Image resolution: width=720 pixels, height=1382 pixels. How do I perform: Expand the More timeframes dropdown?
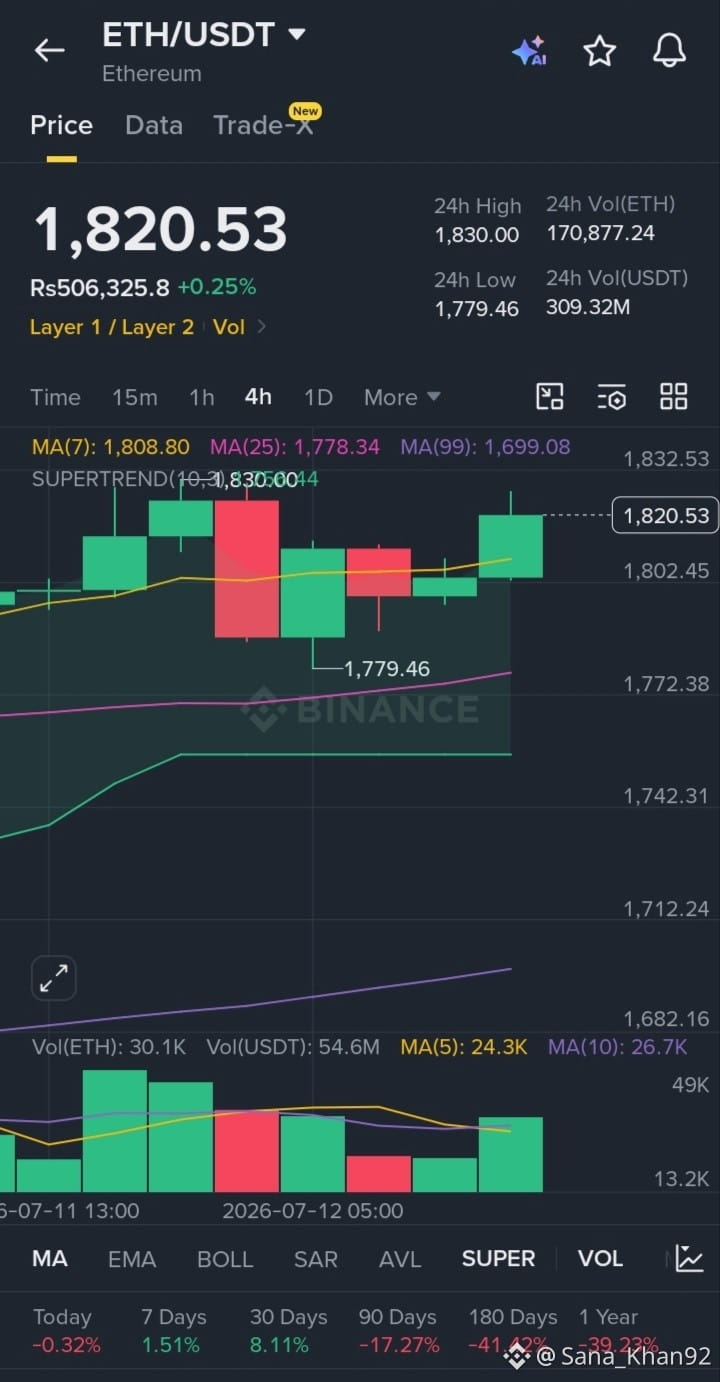coord(402,397)
